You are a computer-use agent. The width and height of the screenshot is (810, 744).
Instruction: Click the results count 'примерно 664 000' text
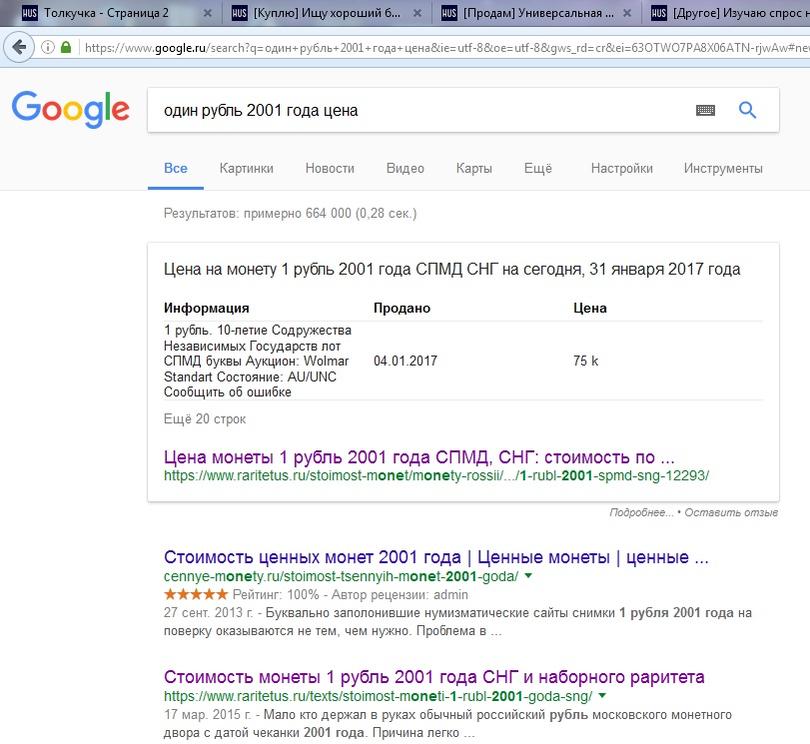[297, 213]
